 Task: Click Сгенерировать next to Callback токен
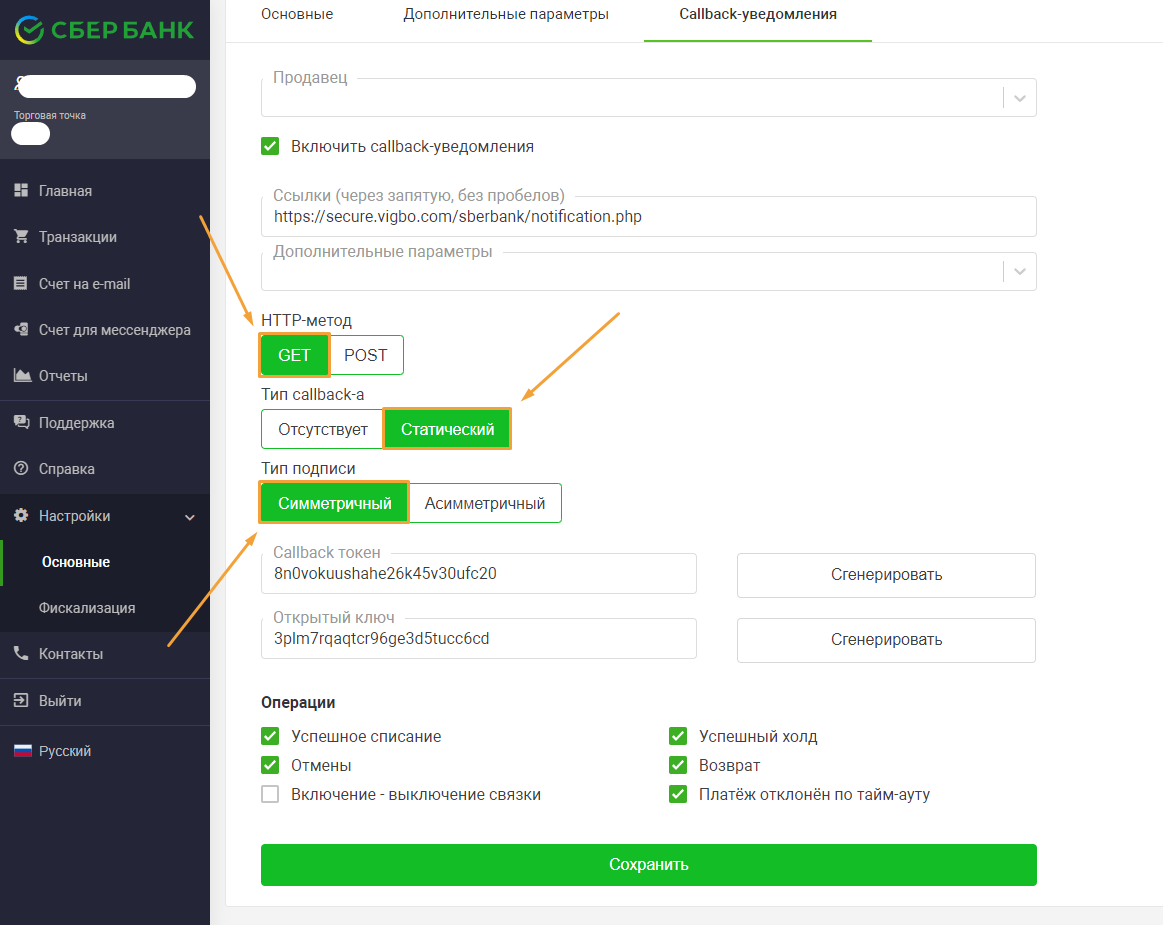click(x=886, y=575)
